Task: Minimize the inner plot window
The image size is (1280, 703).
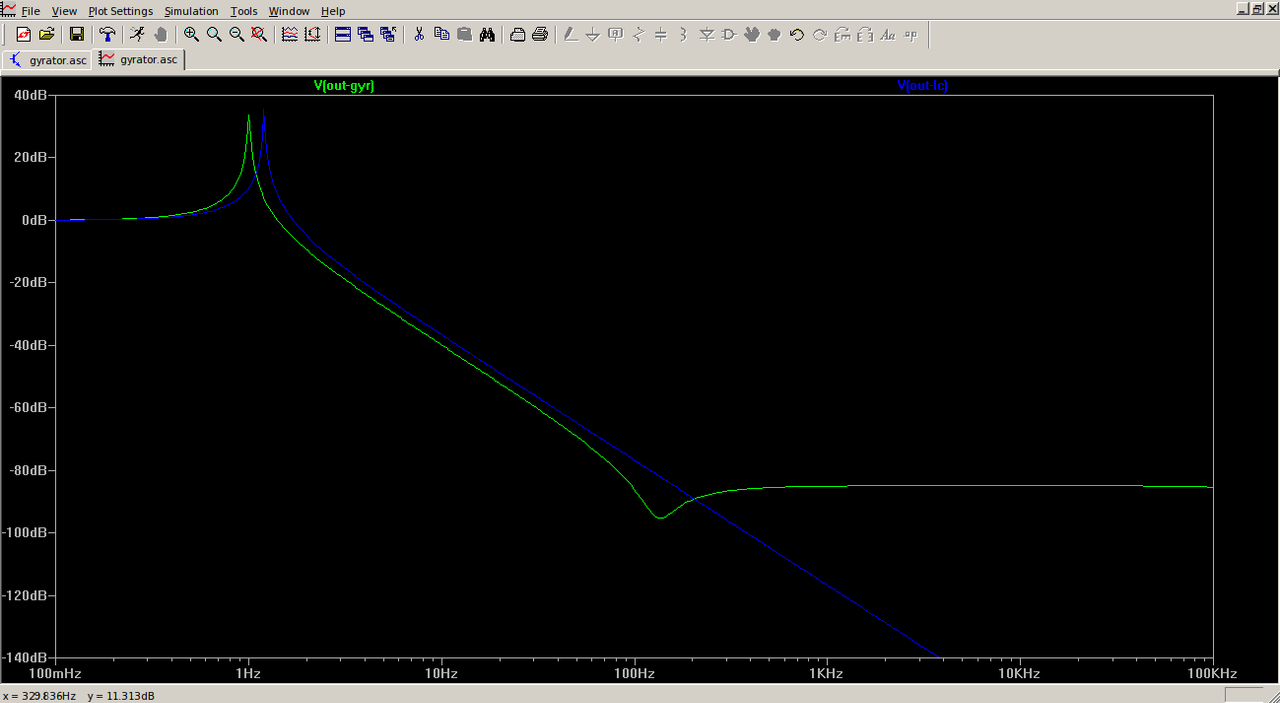Action: pos(1242,9)
